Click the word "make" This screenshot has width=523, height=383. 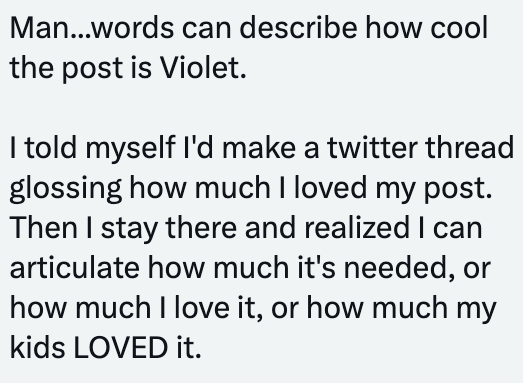tap(259, 147)
